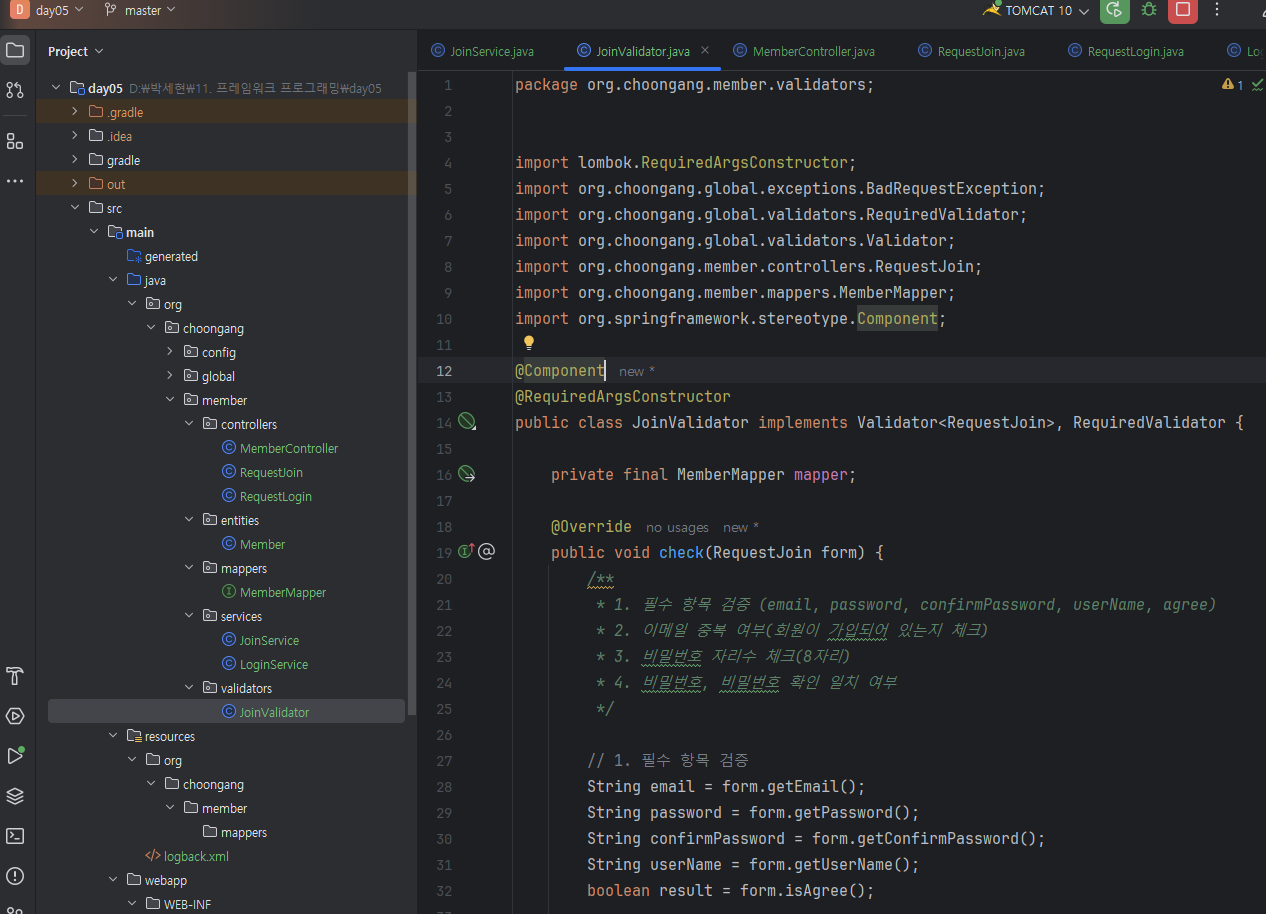Place cursor on @RequiredArgsConstructor annotation
The height and width of the screenshot is (914, 1266).
pos(623,396)
